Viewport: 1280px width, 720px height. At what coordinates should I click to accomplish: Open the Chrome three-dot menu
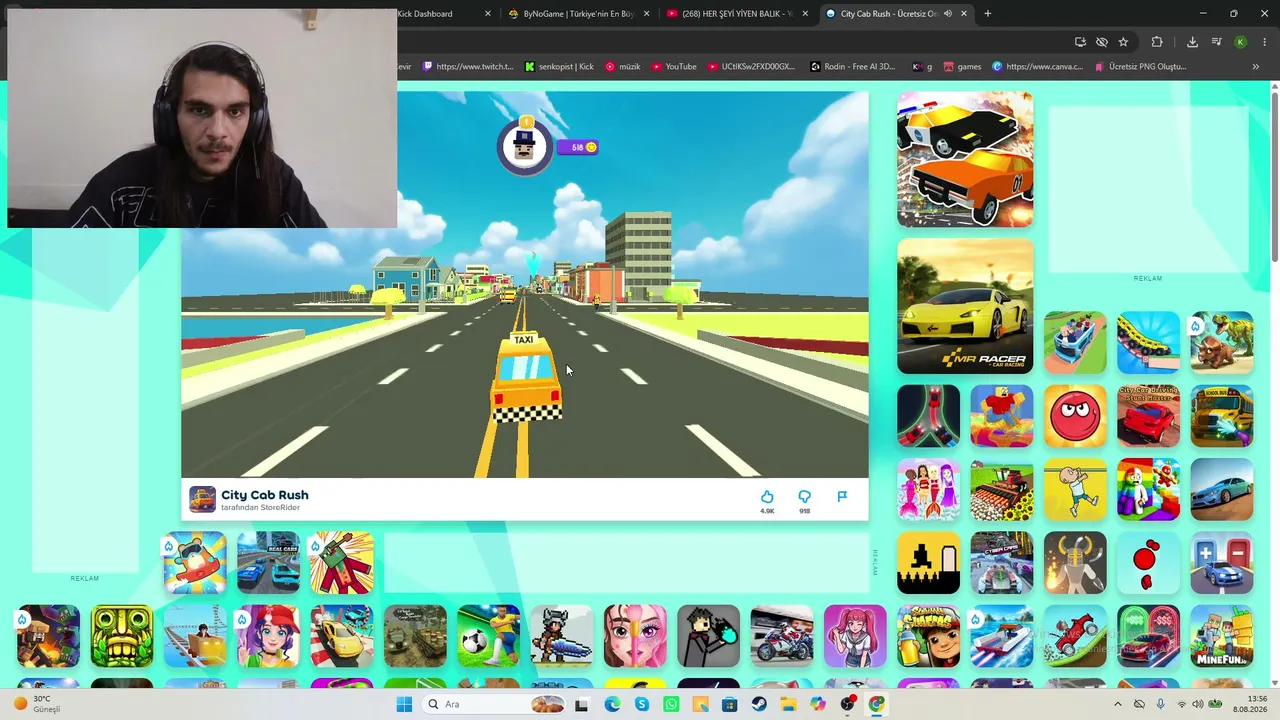coord(1263,42)
